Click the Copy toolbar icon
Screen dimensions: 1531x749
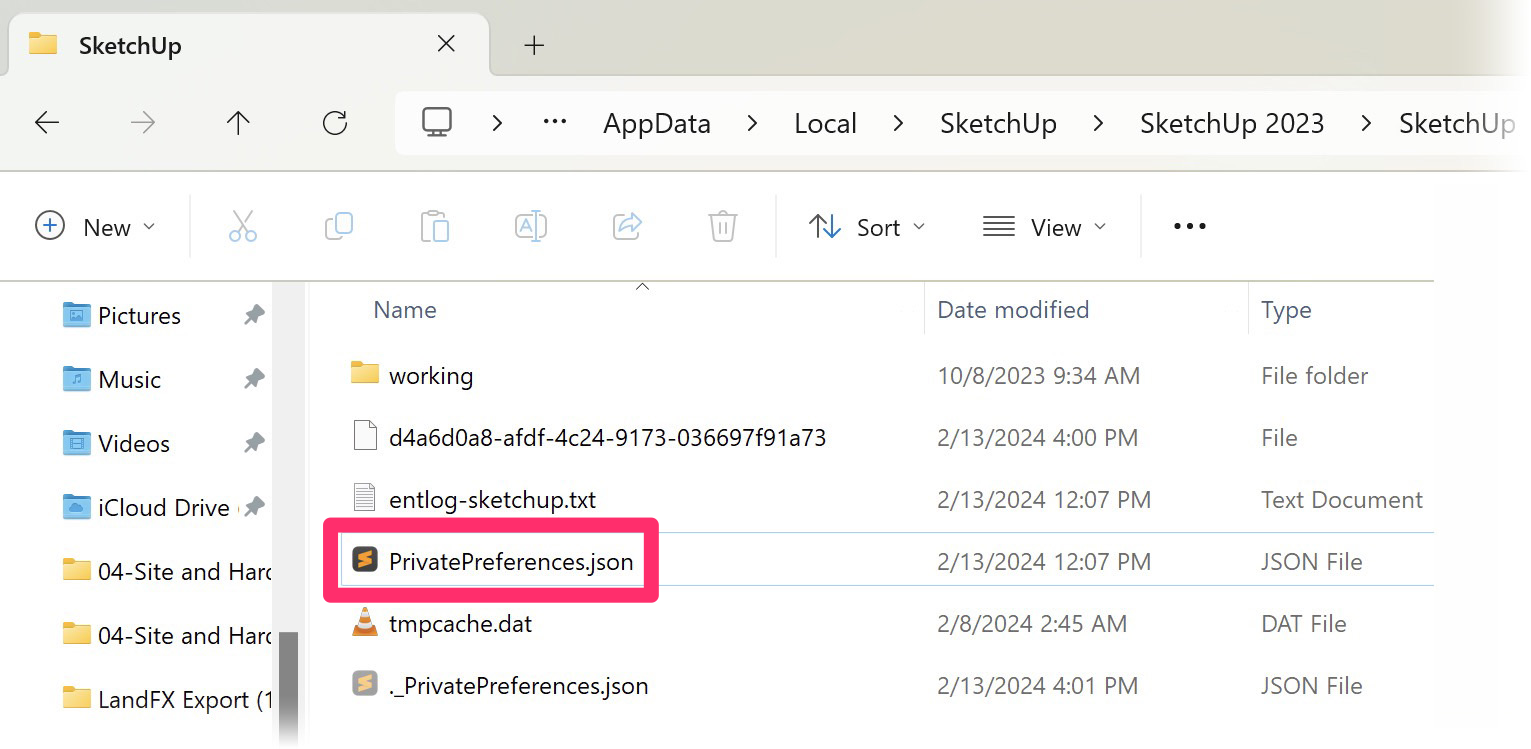(x=339, y=226)
